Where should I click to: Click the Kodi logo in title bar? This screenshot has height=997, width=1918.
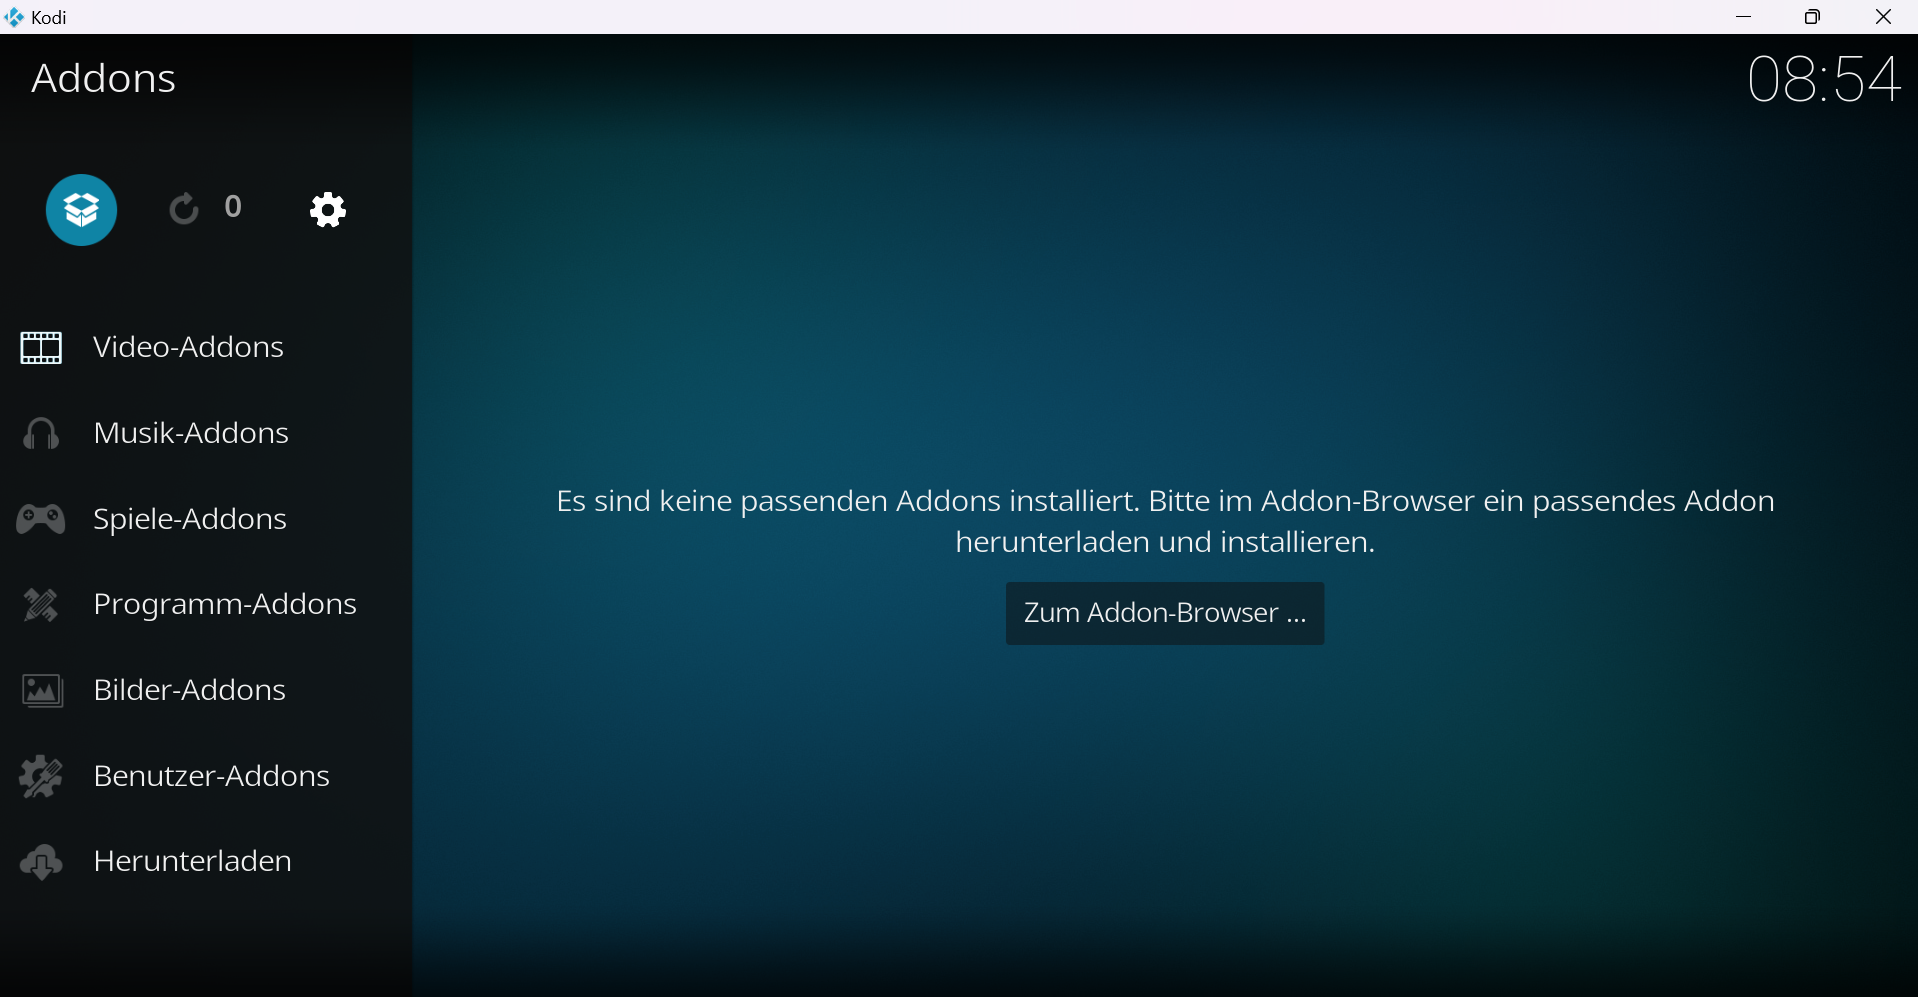click(x=15, y=17)
